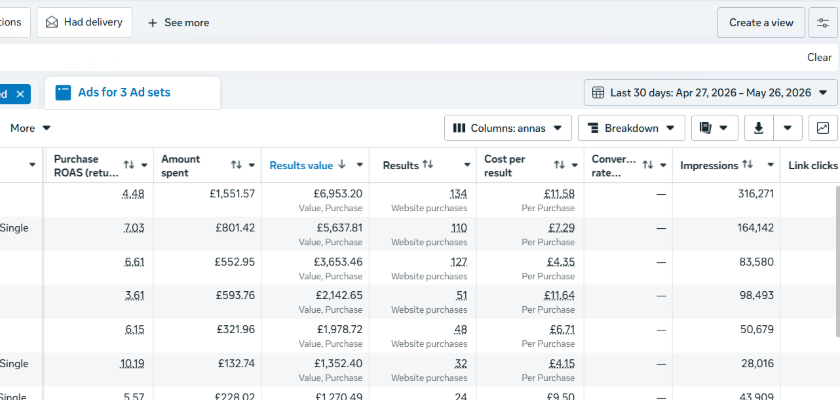Click results value £1,352.40

click(338, 364)
